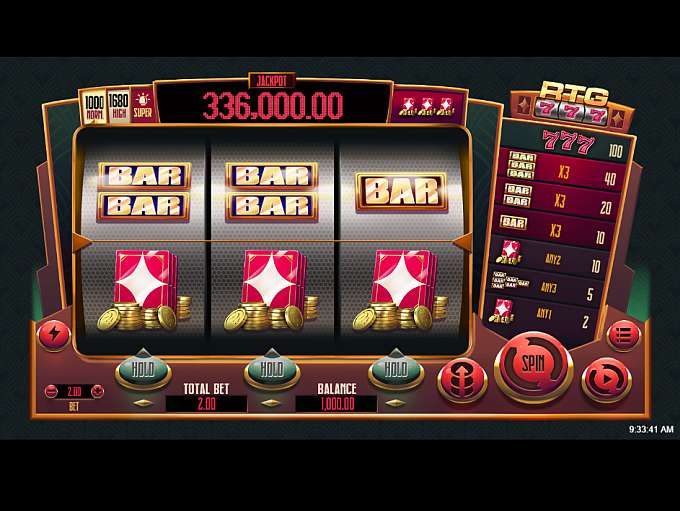Image resolution: width=680 pixels, height=511 pixels.
Task: Decrease the bet with minus icon
Action: 51,391
